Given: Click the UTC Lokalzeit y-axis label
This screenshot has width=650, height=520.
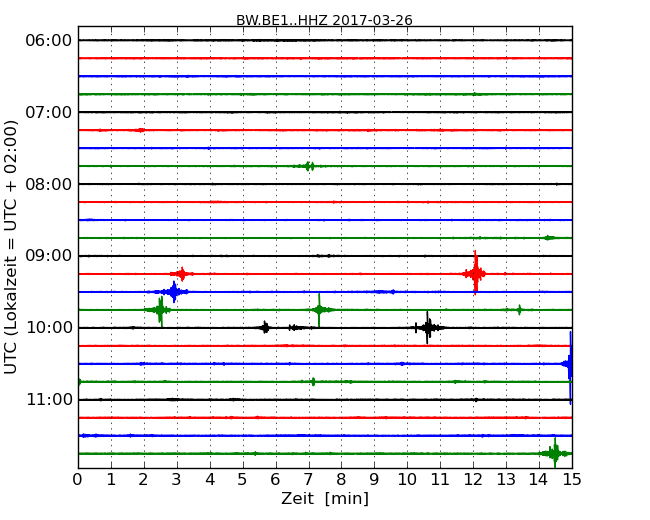Looking at the screenshot, I should 11,248.
